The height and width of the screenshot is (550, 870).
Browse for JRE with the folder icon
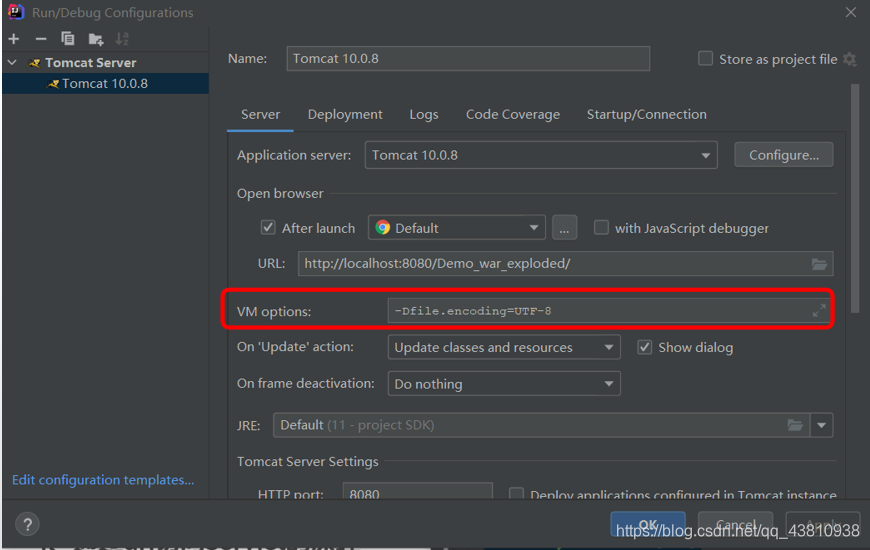[x=795, y=425]
